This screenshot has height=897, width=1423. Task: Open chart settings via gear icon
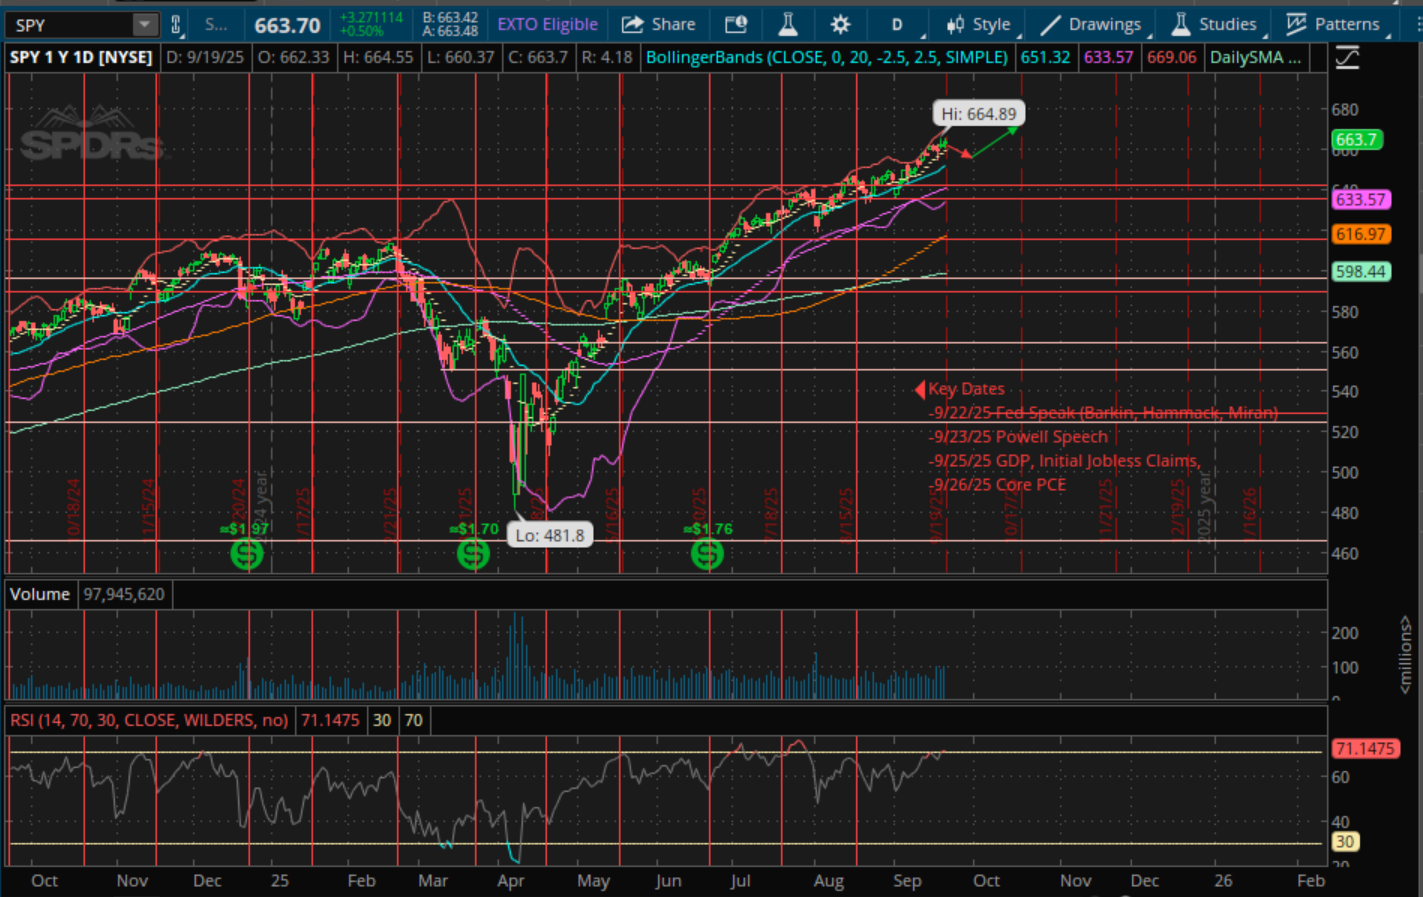pyautogui.click(x=842, y=24)
